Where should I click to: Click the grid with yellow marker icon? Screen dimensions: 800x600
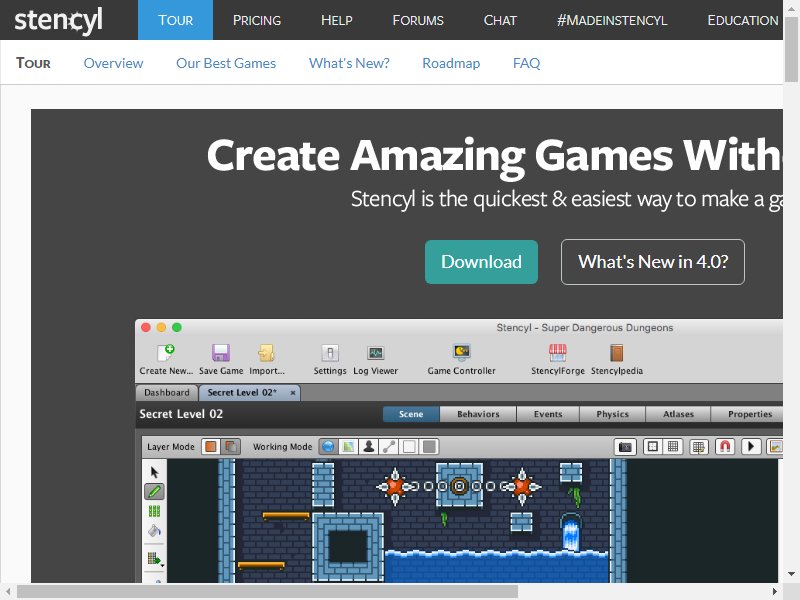(x=698, y=447)
